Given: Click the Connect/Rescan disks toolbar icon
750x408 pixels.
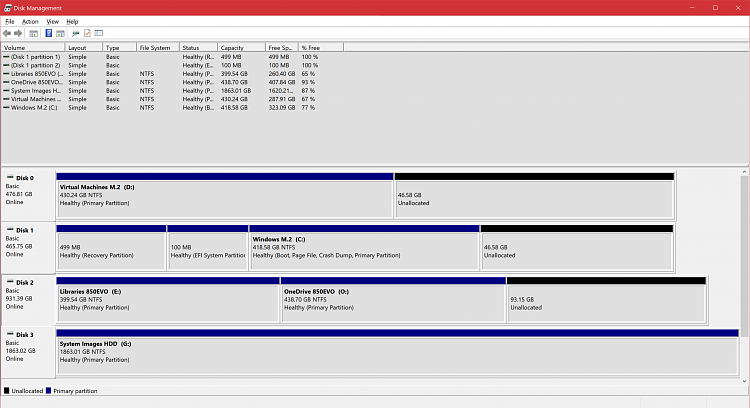Looking at the screenshot, I should [x=75, y=33].
